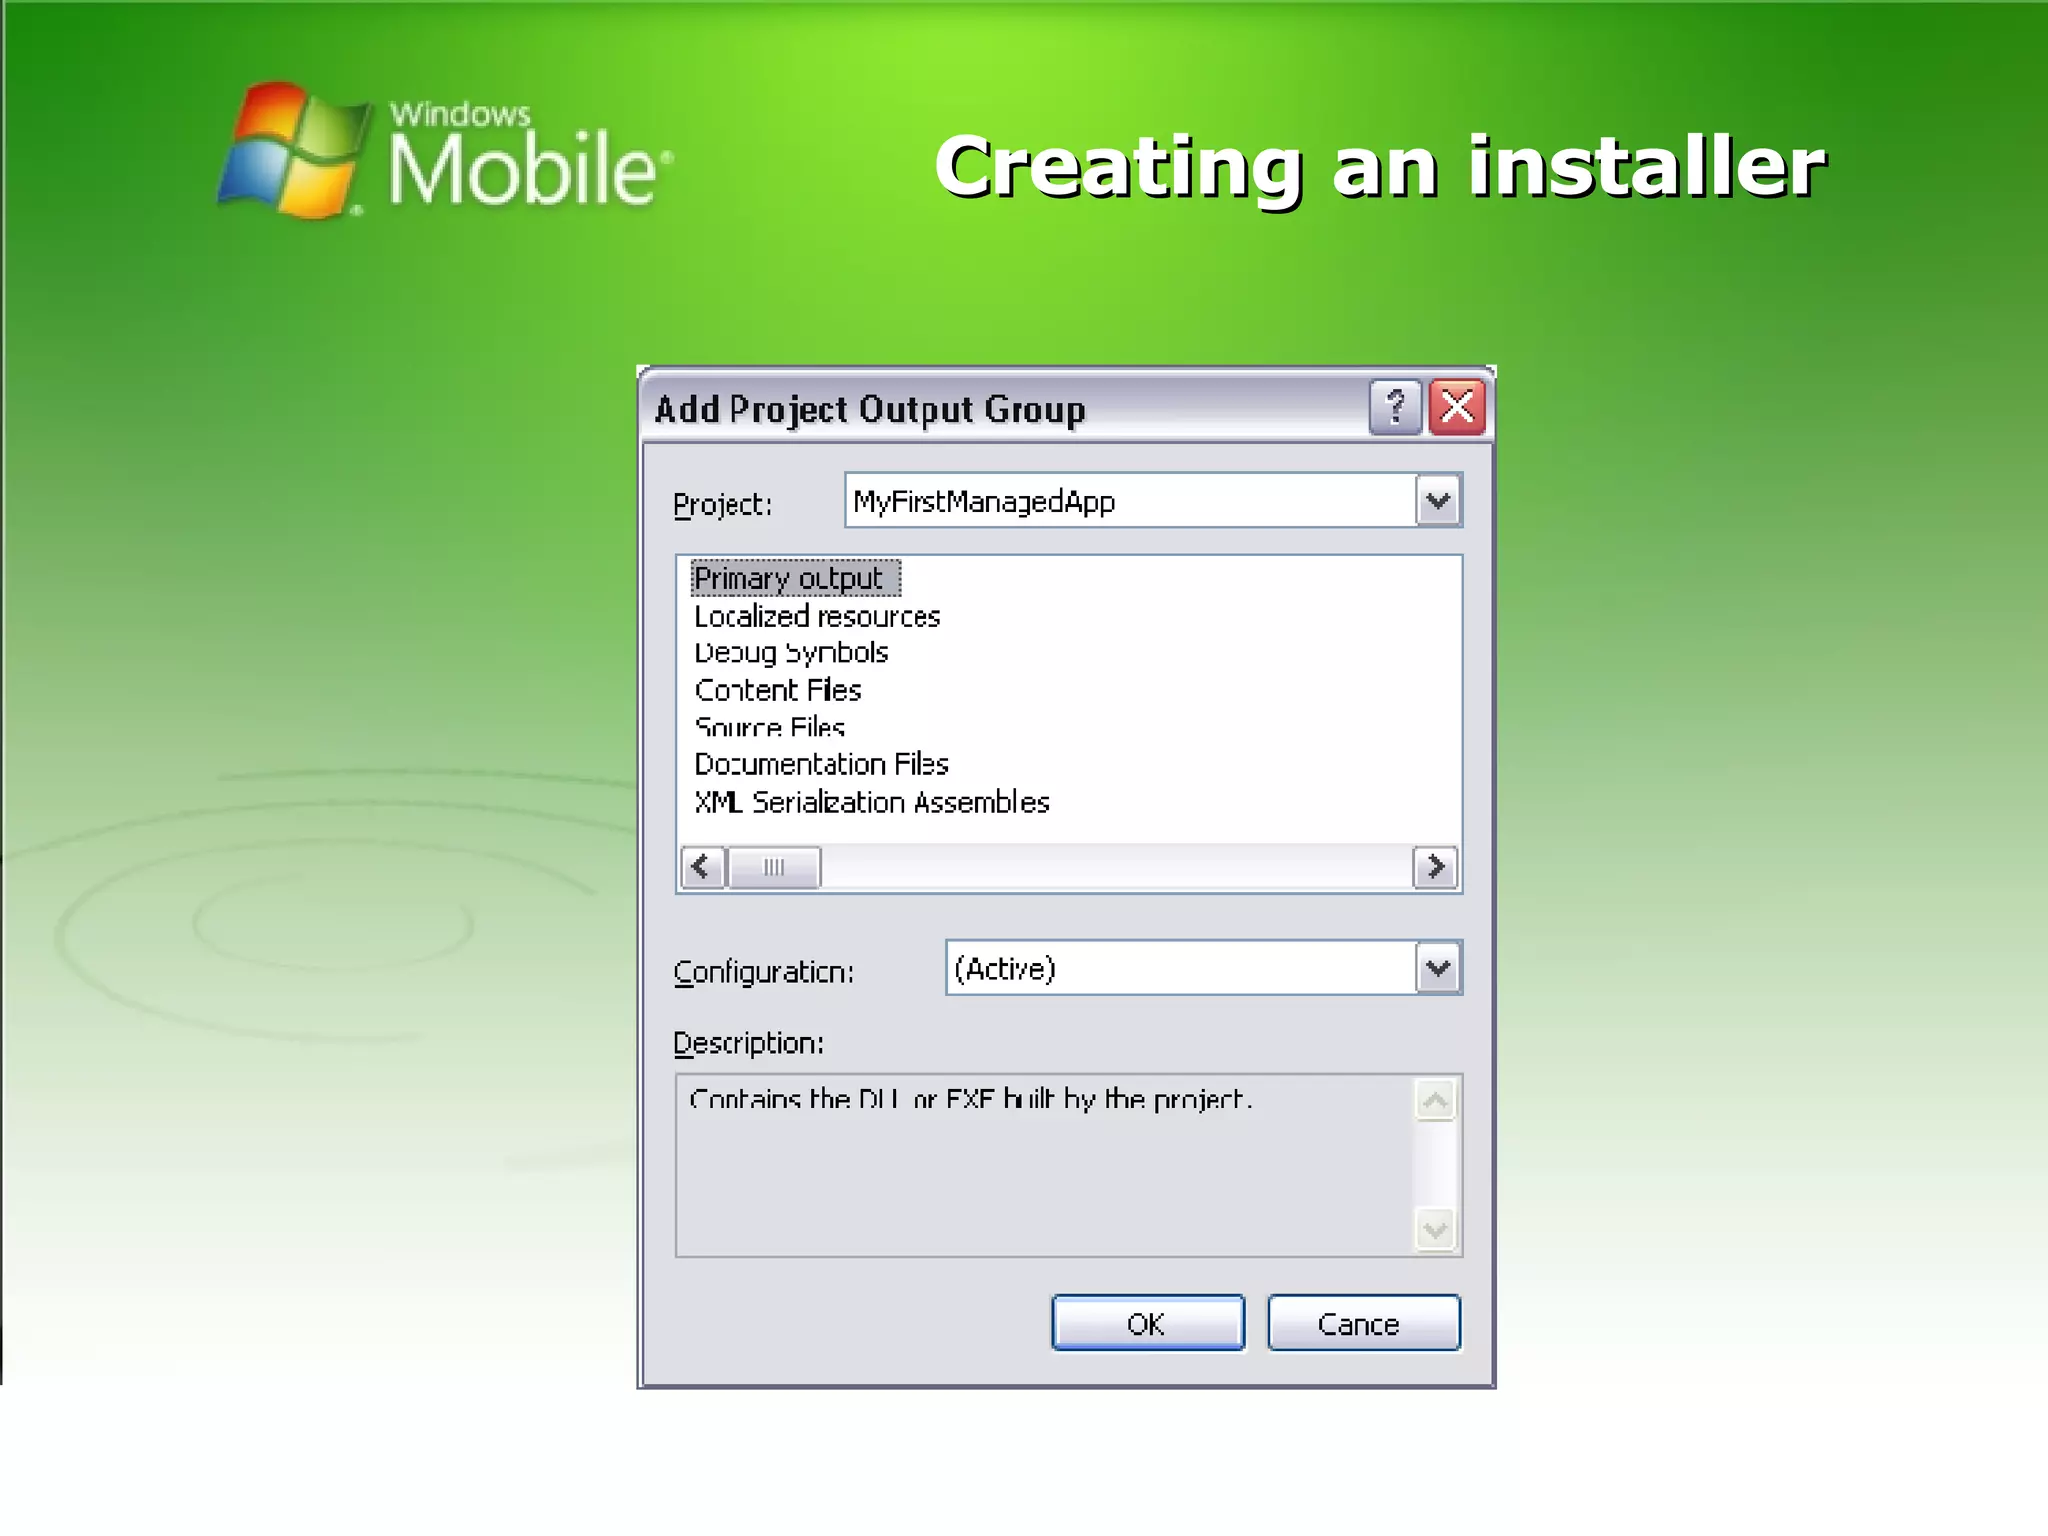Confirm with the OK button

pyautogui.click(x=1148, y=1323)
